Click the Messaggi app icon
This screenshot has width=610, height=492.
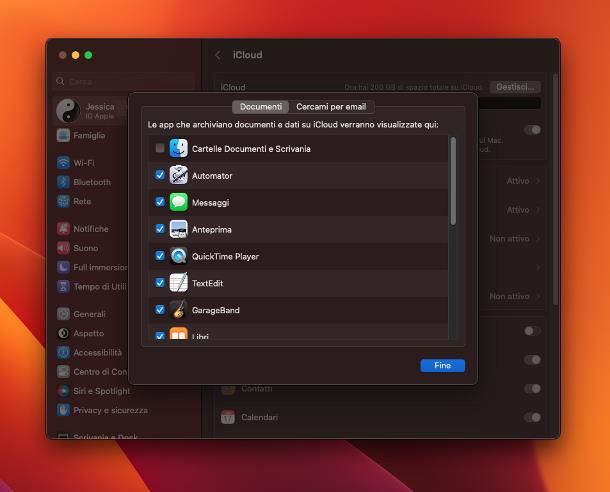pos(179,202)
